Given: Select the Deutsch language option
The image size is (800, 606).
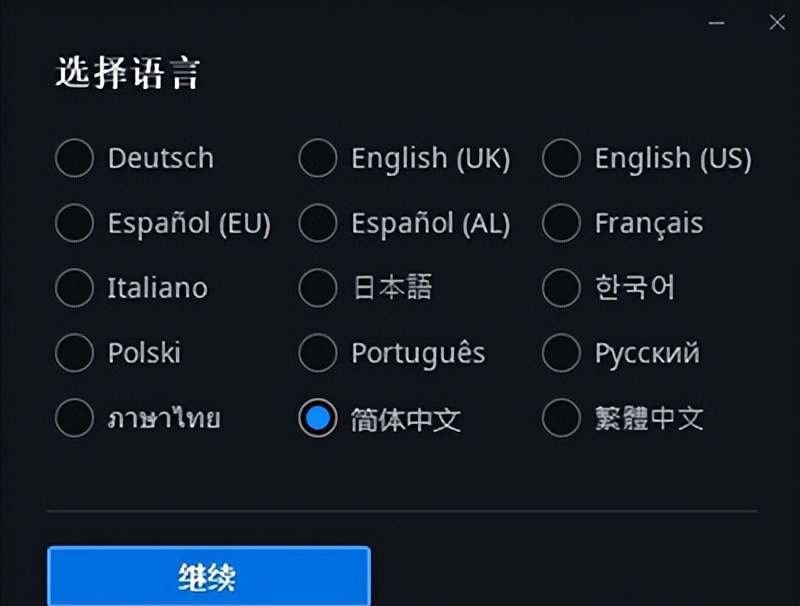Looking at the screenshot, I should pyautogui.click(x=74, y=158).
